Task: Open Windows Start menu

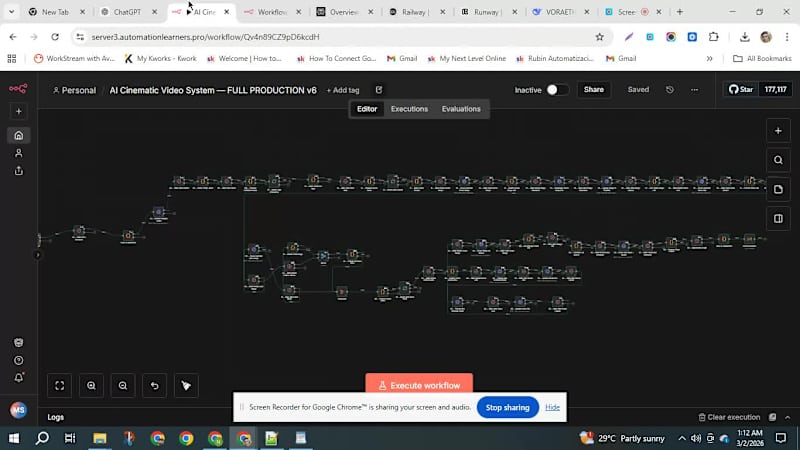Action: [14, 438]
